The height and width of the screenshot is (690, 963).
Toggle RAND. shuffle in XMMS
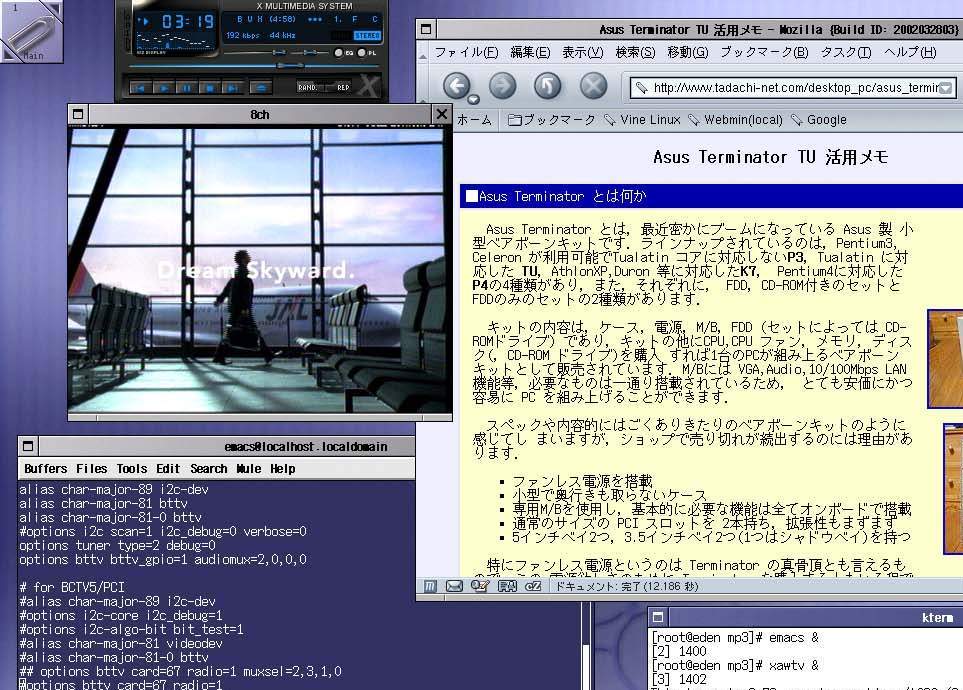coord(308,87)
